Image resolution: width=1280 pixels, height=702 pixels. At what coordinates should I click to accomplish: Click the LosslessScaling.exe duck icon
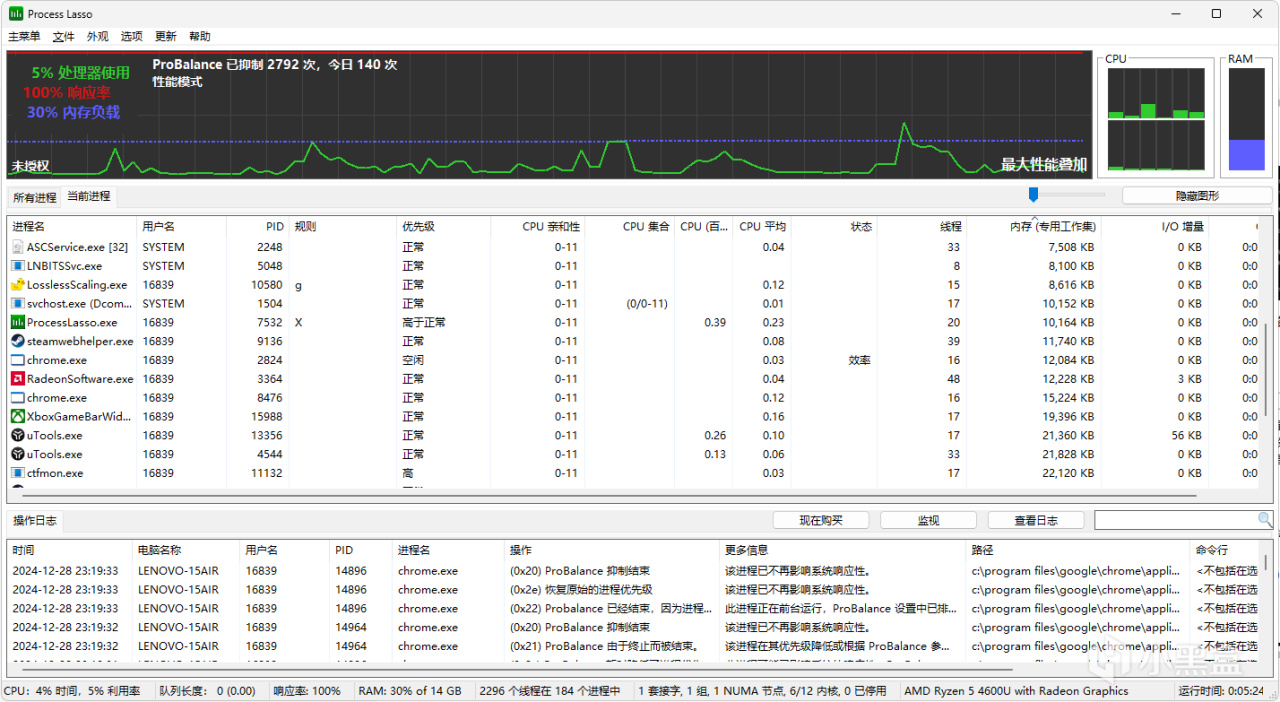pyautogui.click(x=18, y=285)
